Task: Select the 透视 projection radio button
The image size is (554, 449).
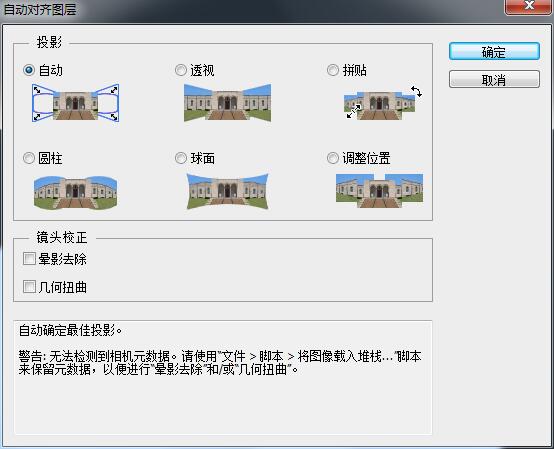Action: [x=181, y=70]
